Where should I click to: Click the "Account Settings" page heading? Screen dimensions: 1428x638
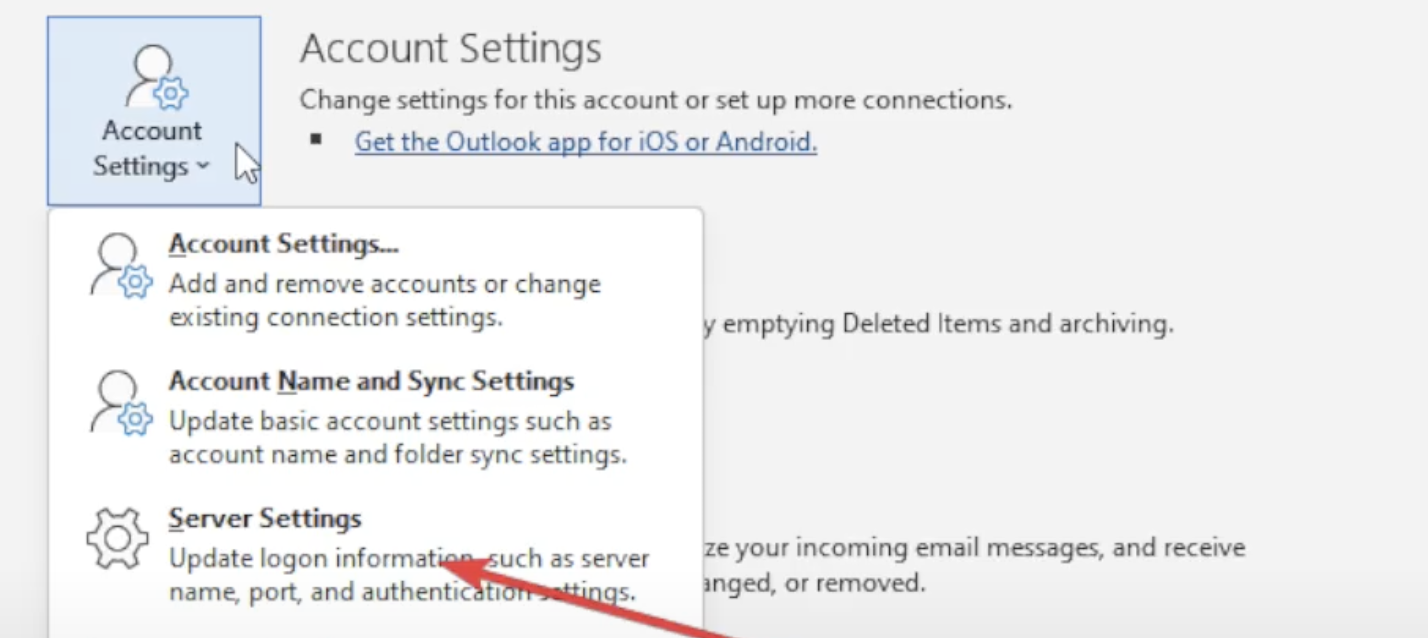tap(451, 48)
